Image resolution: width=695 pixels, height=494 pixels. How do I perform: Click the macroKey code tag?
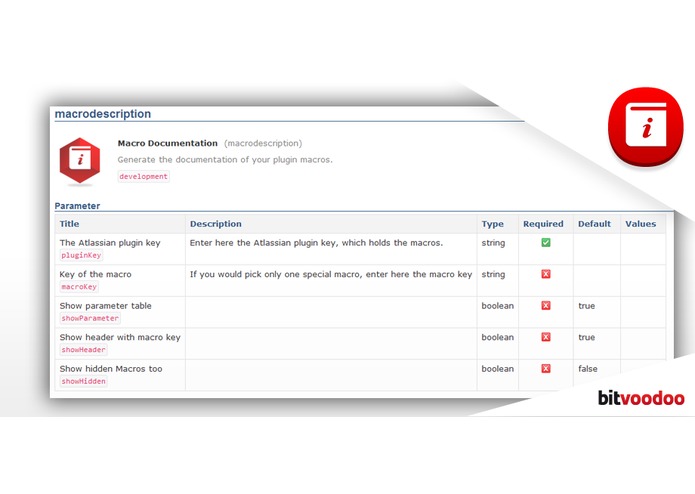79,287
